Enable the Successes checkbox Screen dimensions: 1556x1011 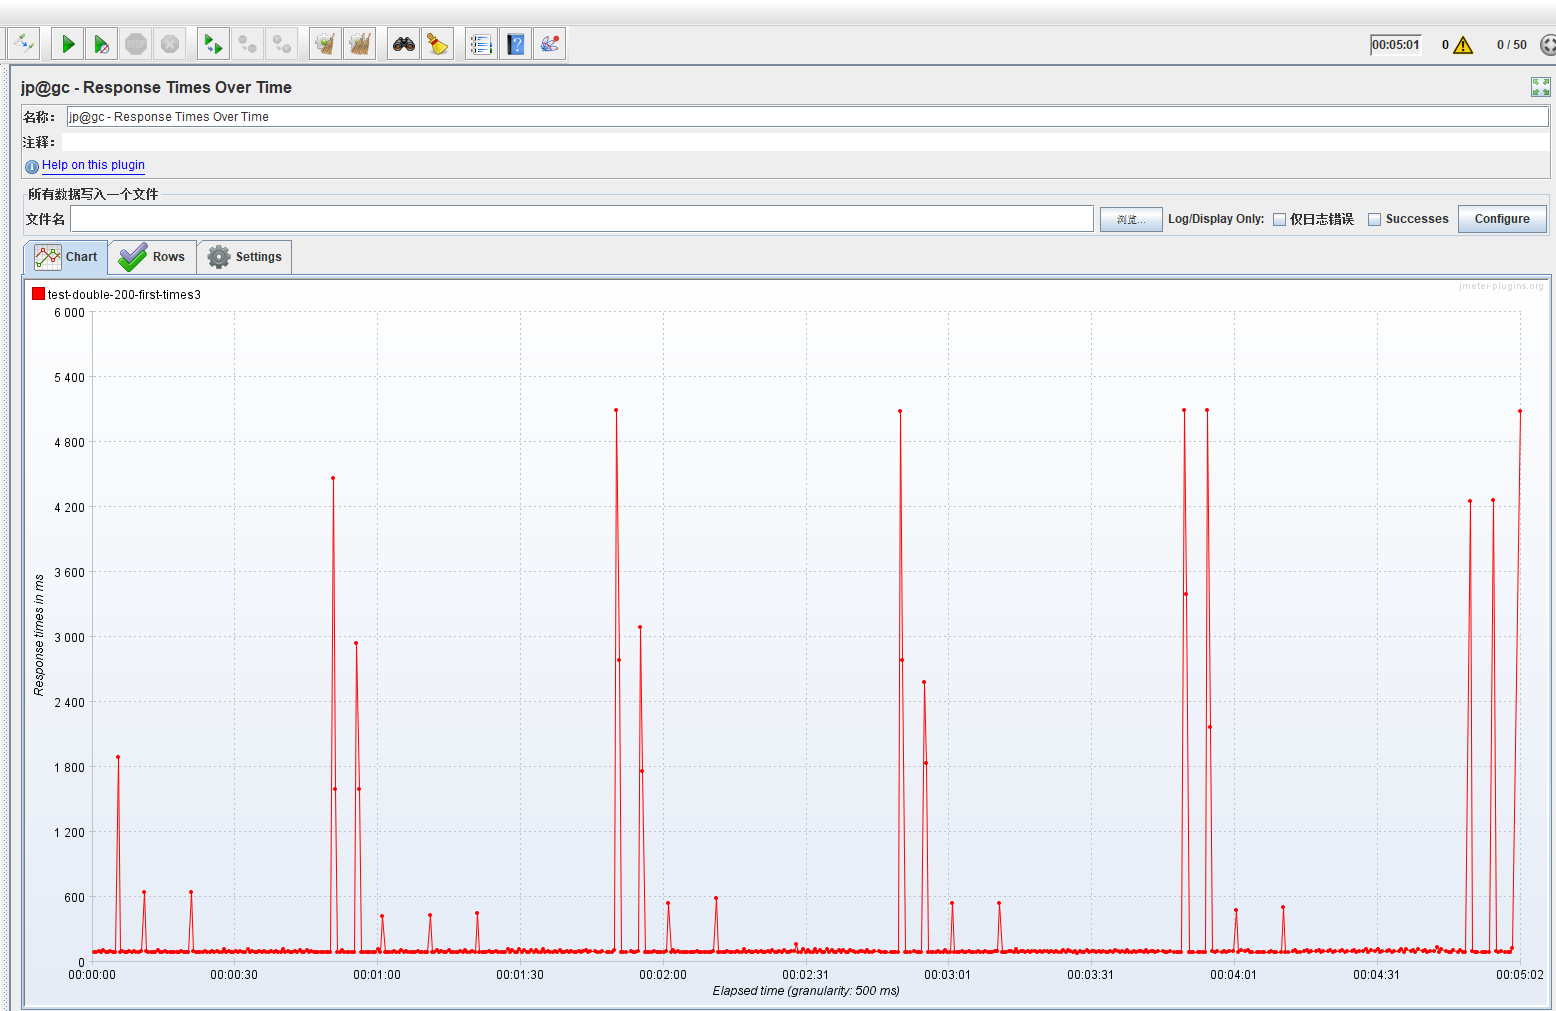[x=1374, y=219]
